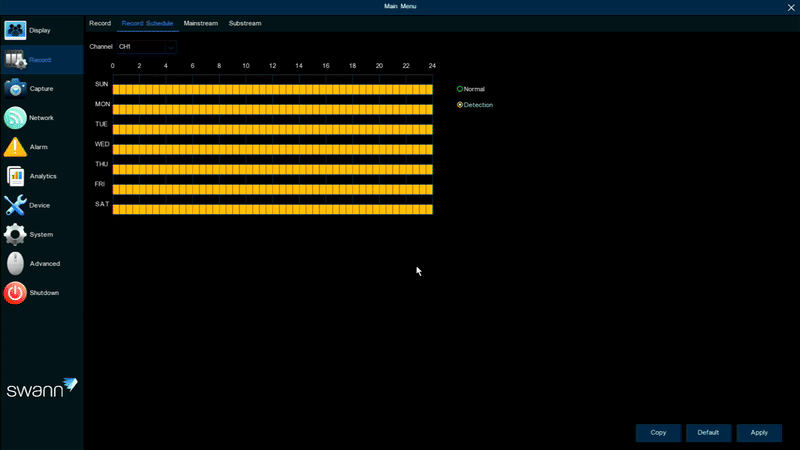
Task: Open the Record tab
Action: [x=100, y=22]
